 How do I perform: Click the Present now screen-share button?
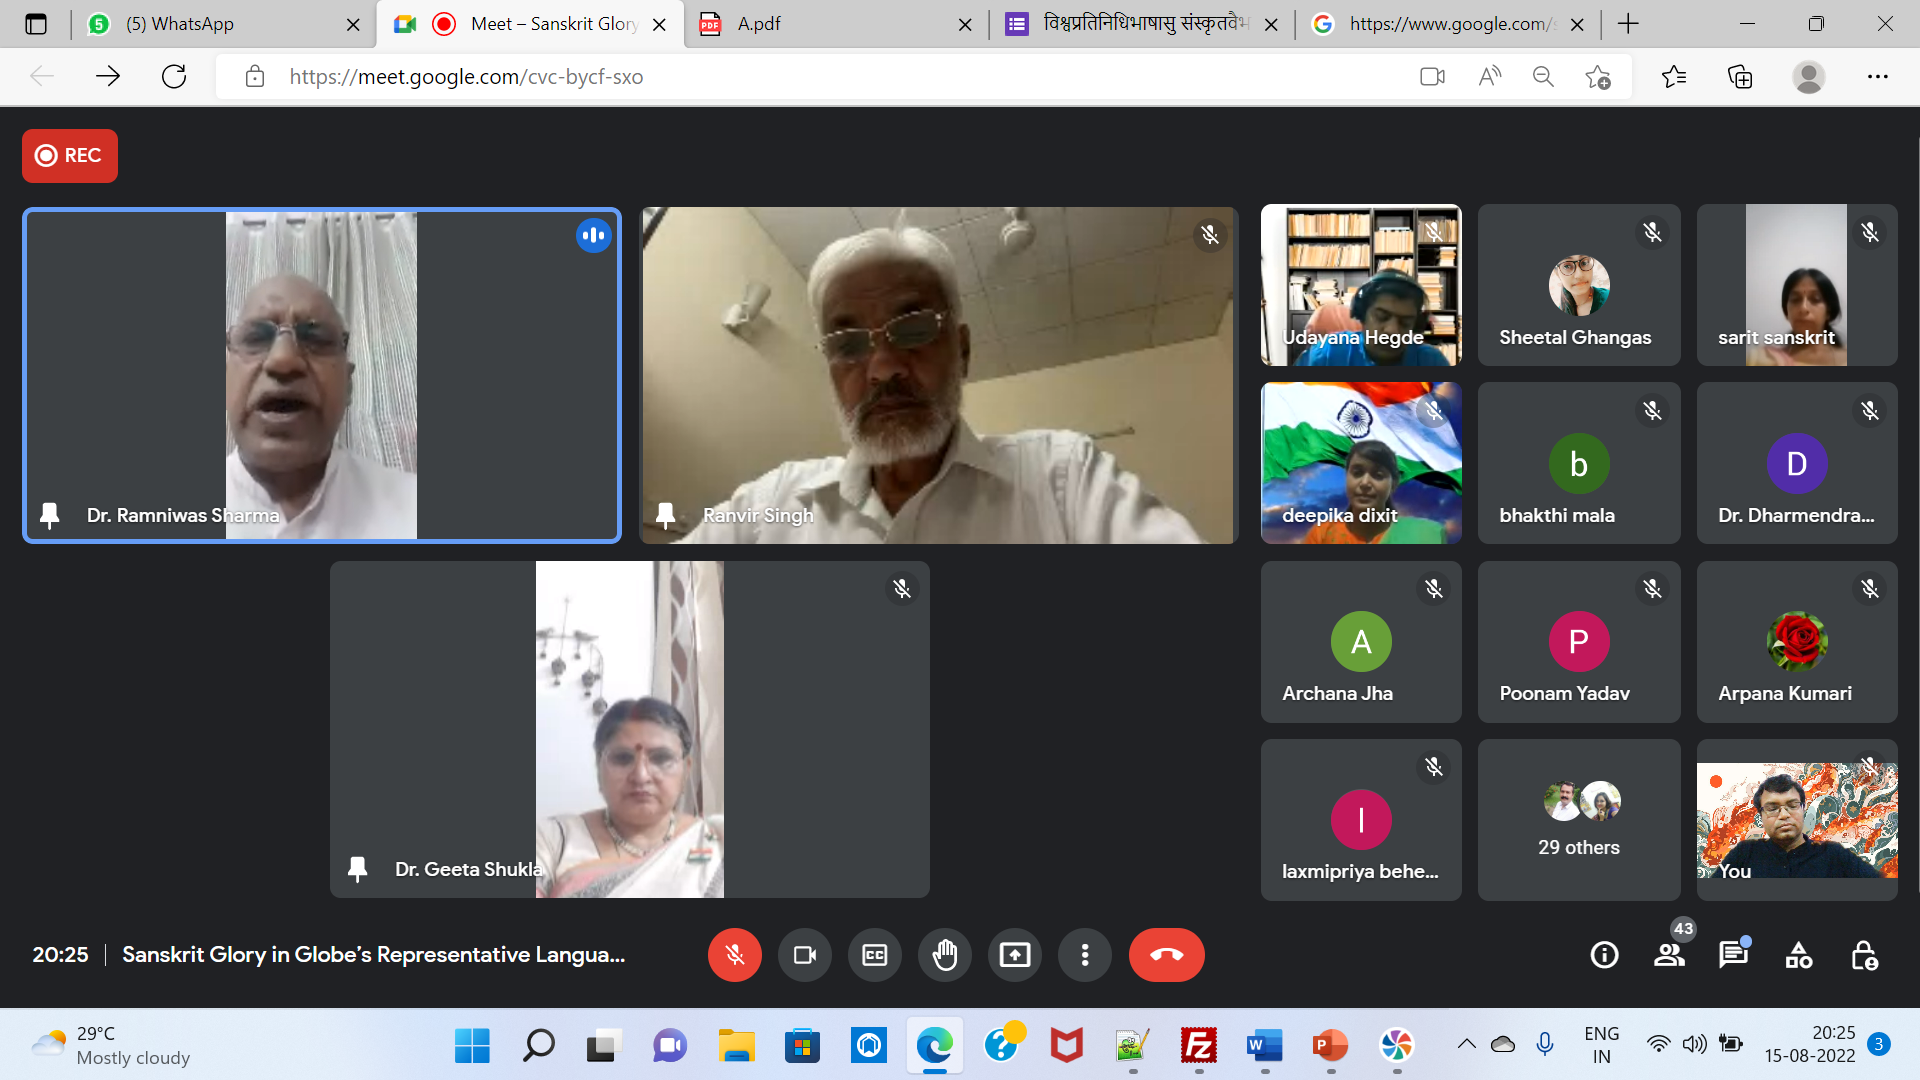1014,955
